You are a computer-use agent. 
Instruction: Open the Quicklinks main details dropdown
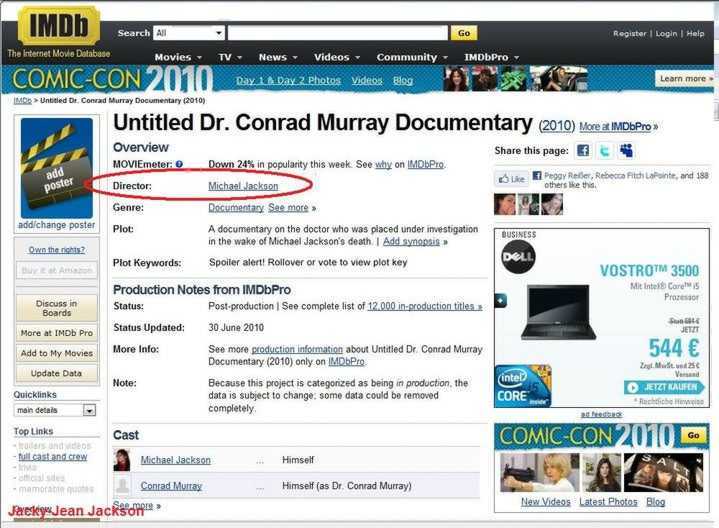[55, 410]
